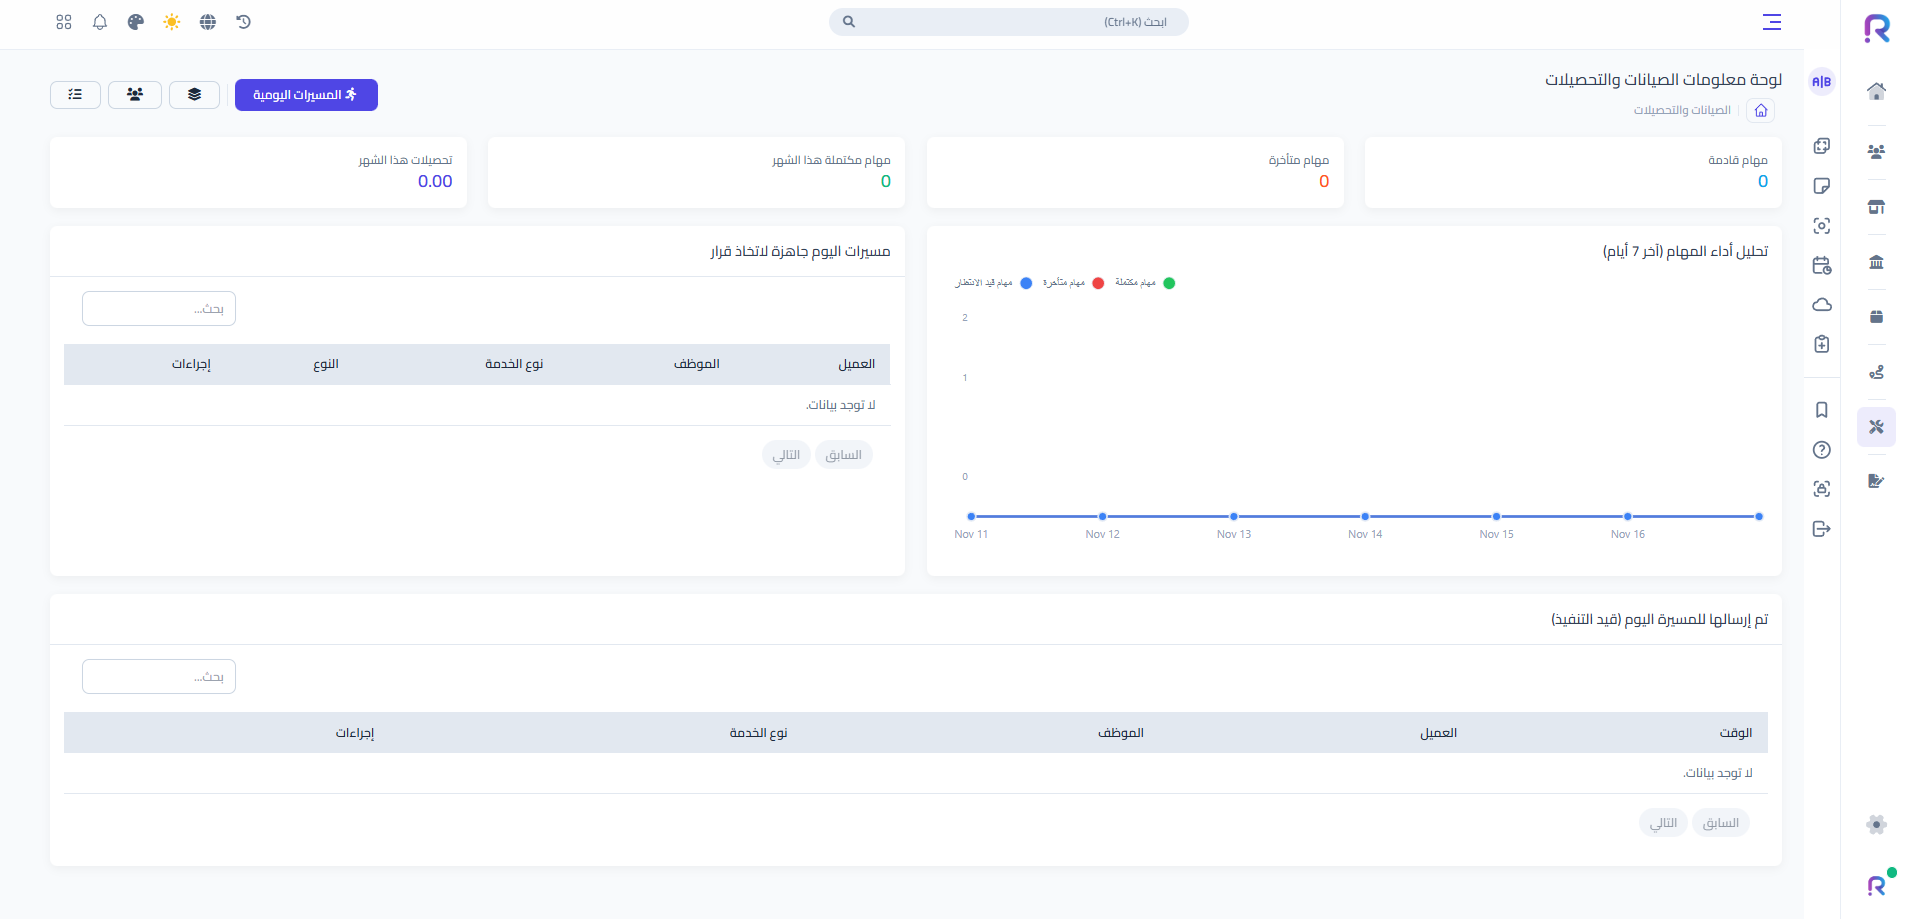Switch to the layers view toolbar button
Viewport: 1912px width, 919px height.
pos(194,94)
